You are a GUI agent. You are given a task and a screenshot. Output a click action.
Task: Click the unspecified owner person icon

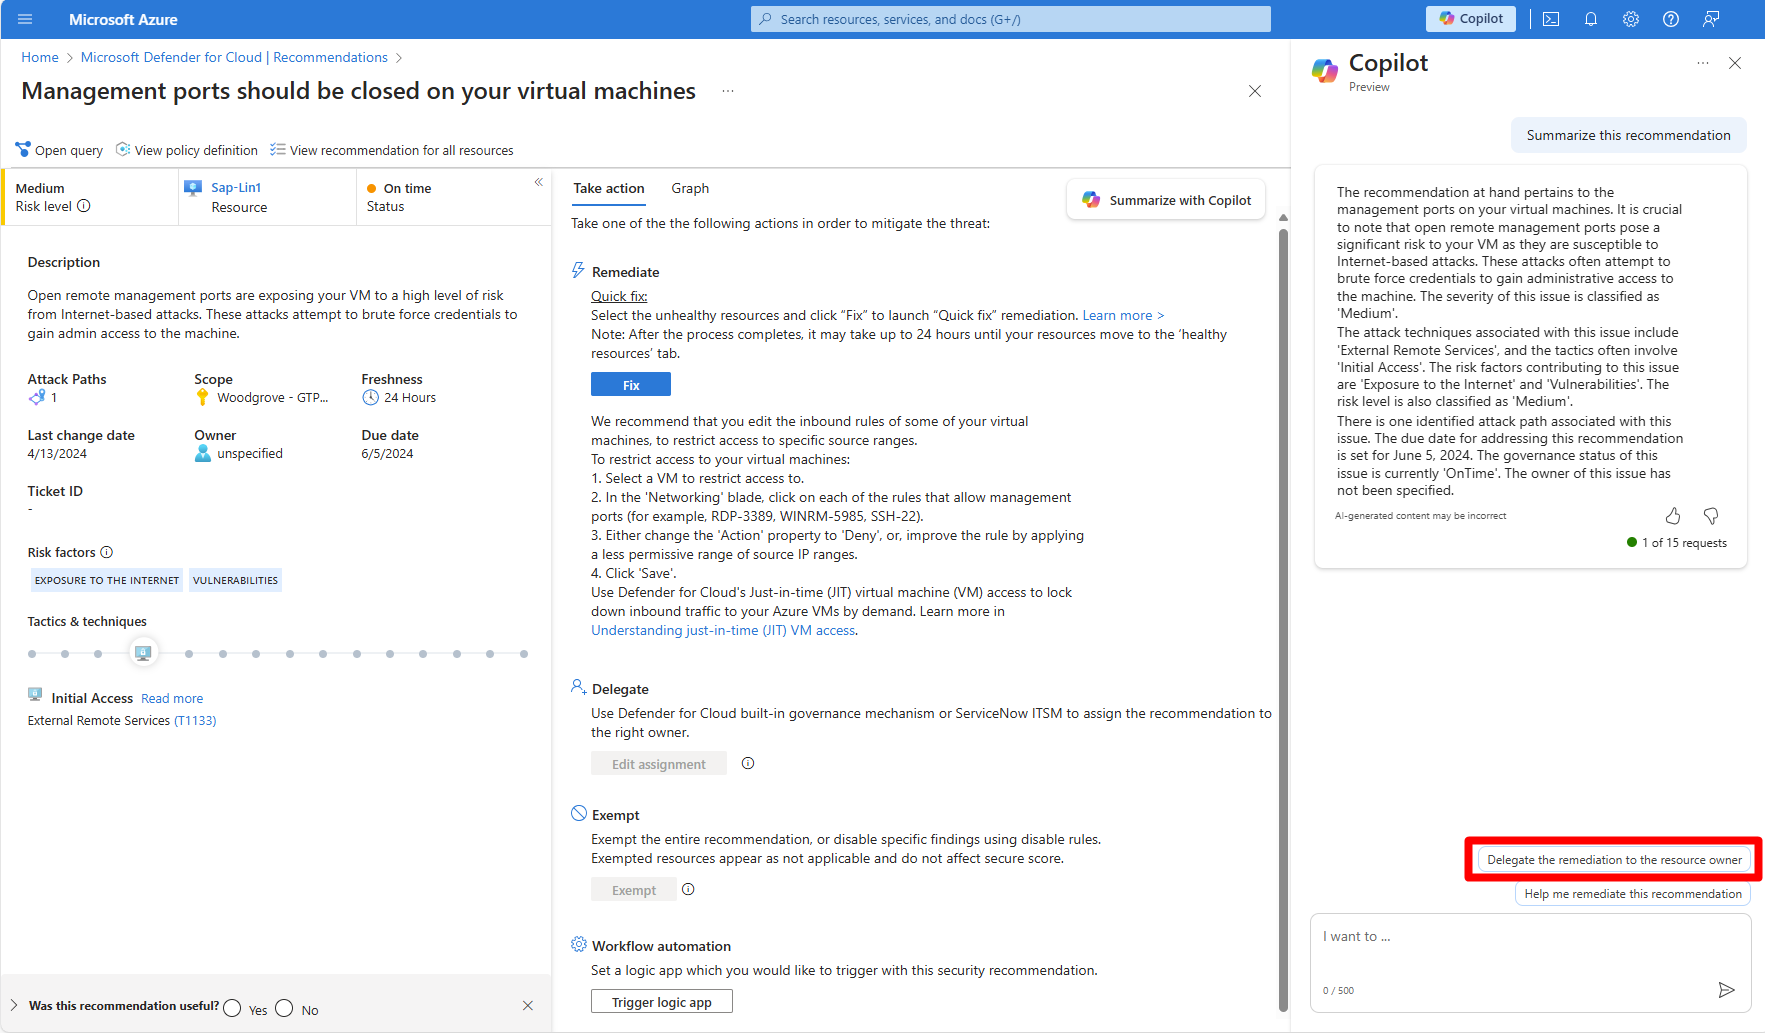(203, 453)
